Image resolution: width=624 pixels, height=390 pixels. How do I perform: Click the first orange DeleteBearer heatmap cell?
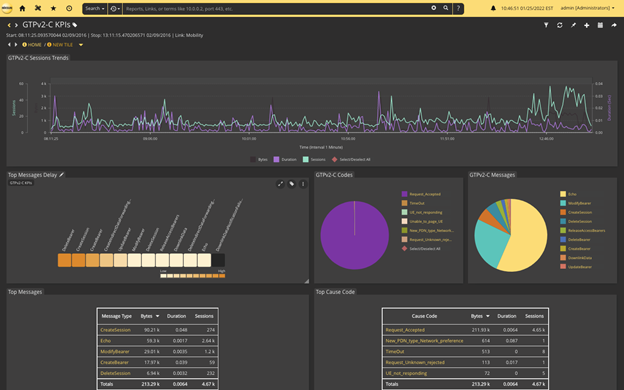[64, 260]
